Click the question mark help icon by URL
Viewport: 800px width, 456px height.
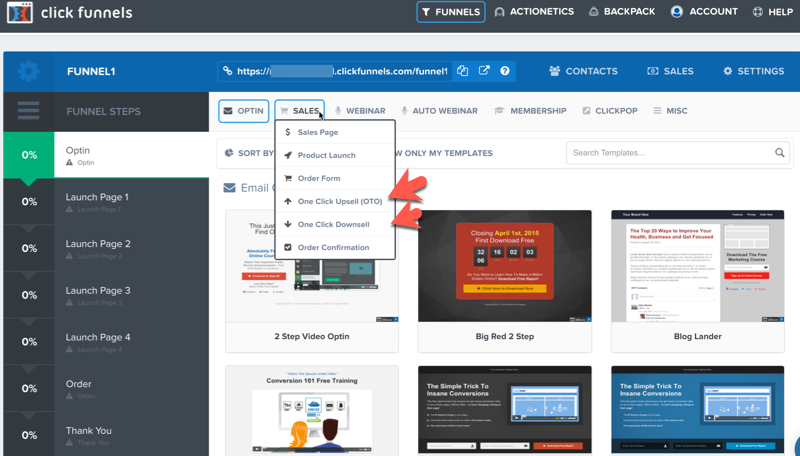tap(505, 71)
